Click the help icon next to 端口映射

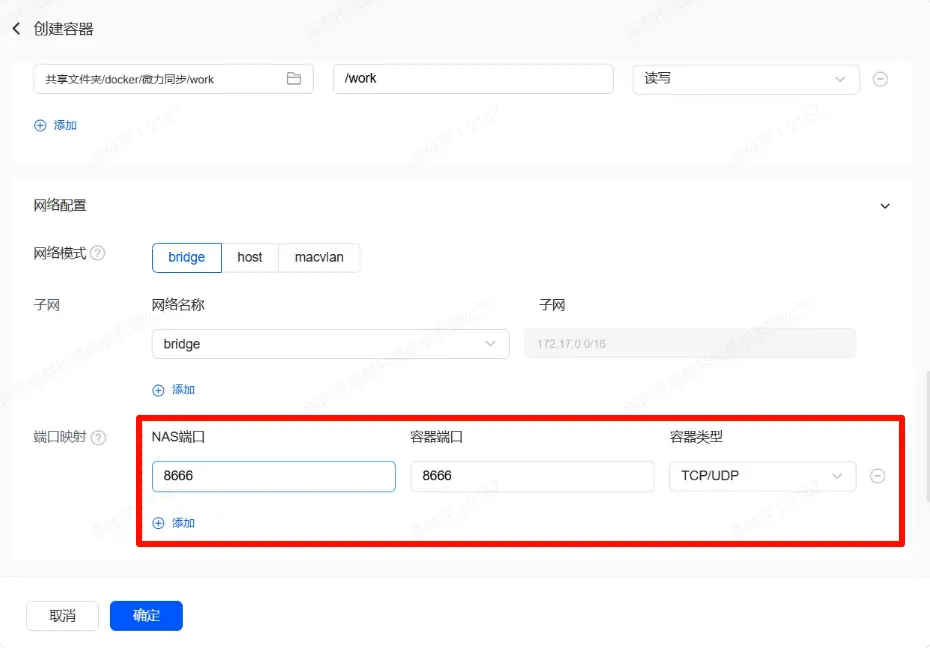coord(98,437)
